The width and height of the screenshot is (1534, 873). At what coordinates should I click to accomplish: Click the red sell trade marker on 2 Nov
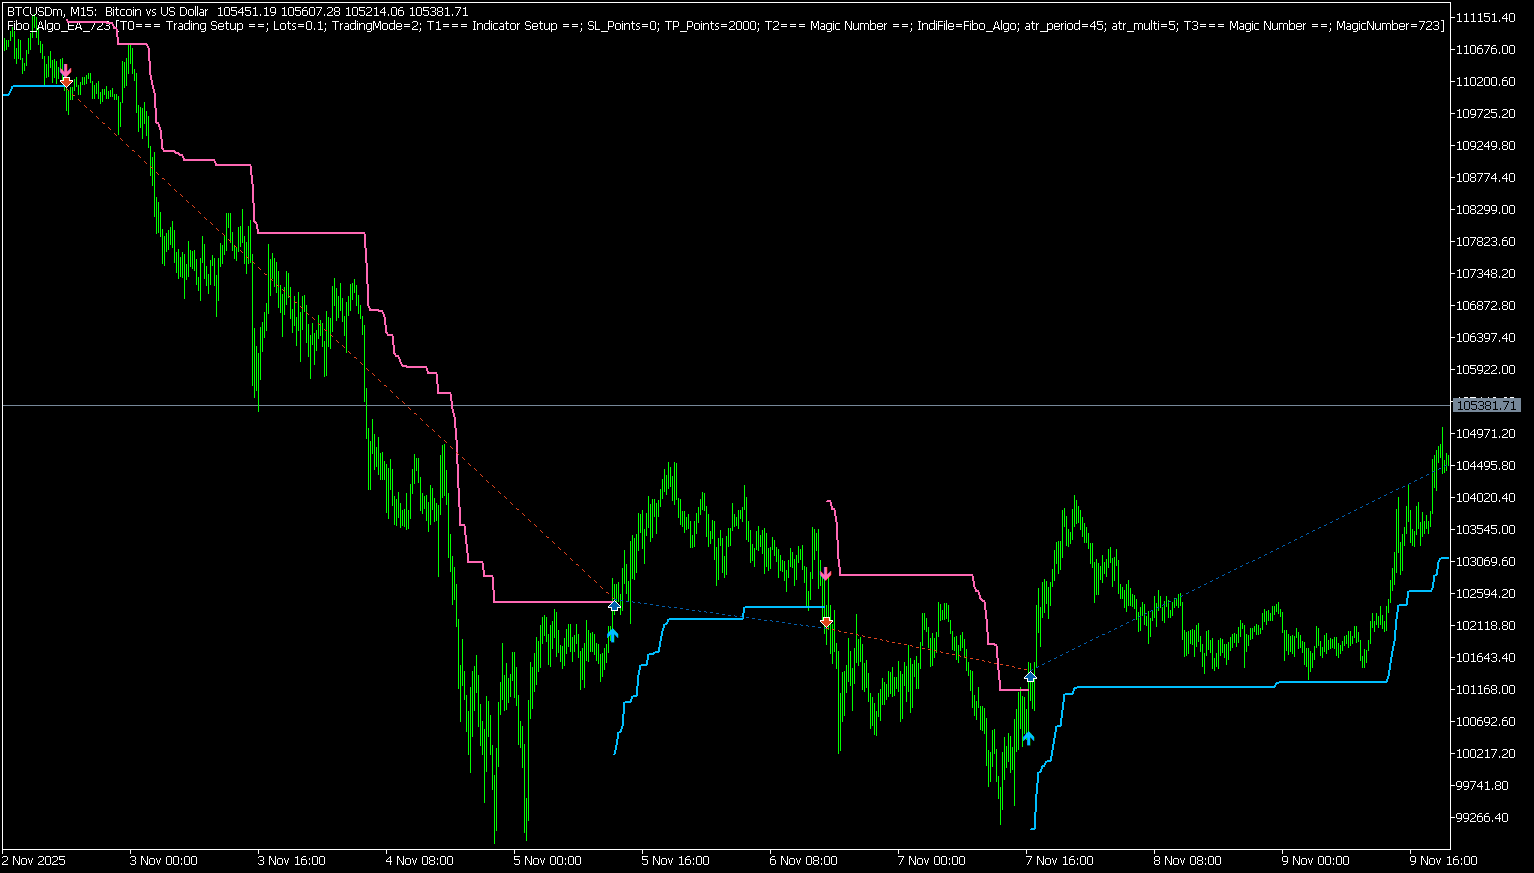66,82
